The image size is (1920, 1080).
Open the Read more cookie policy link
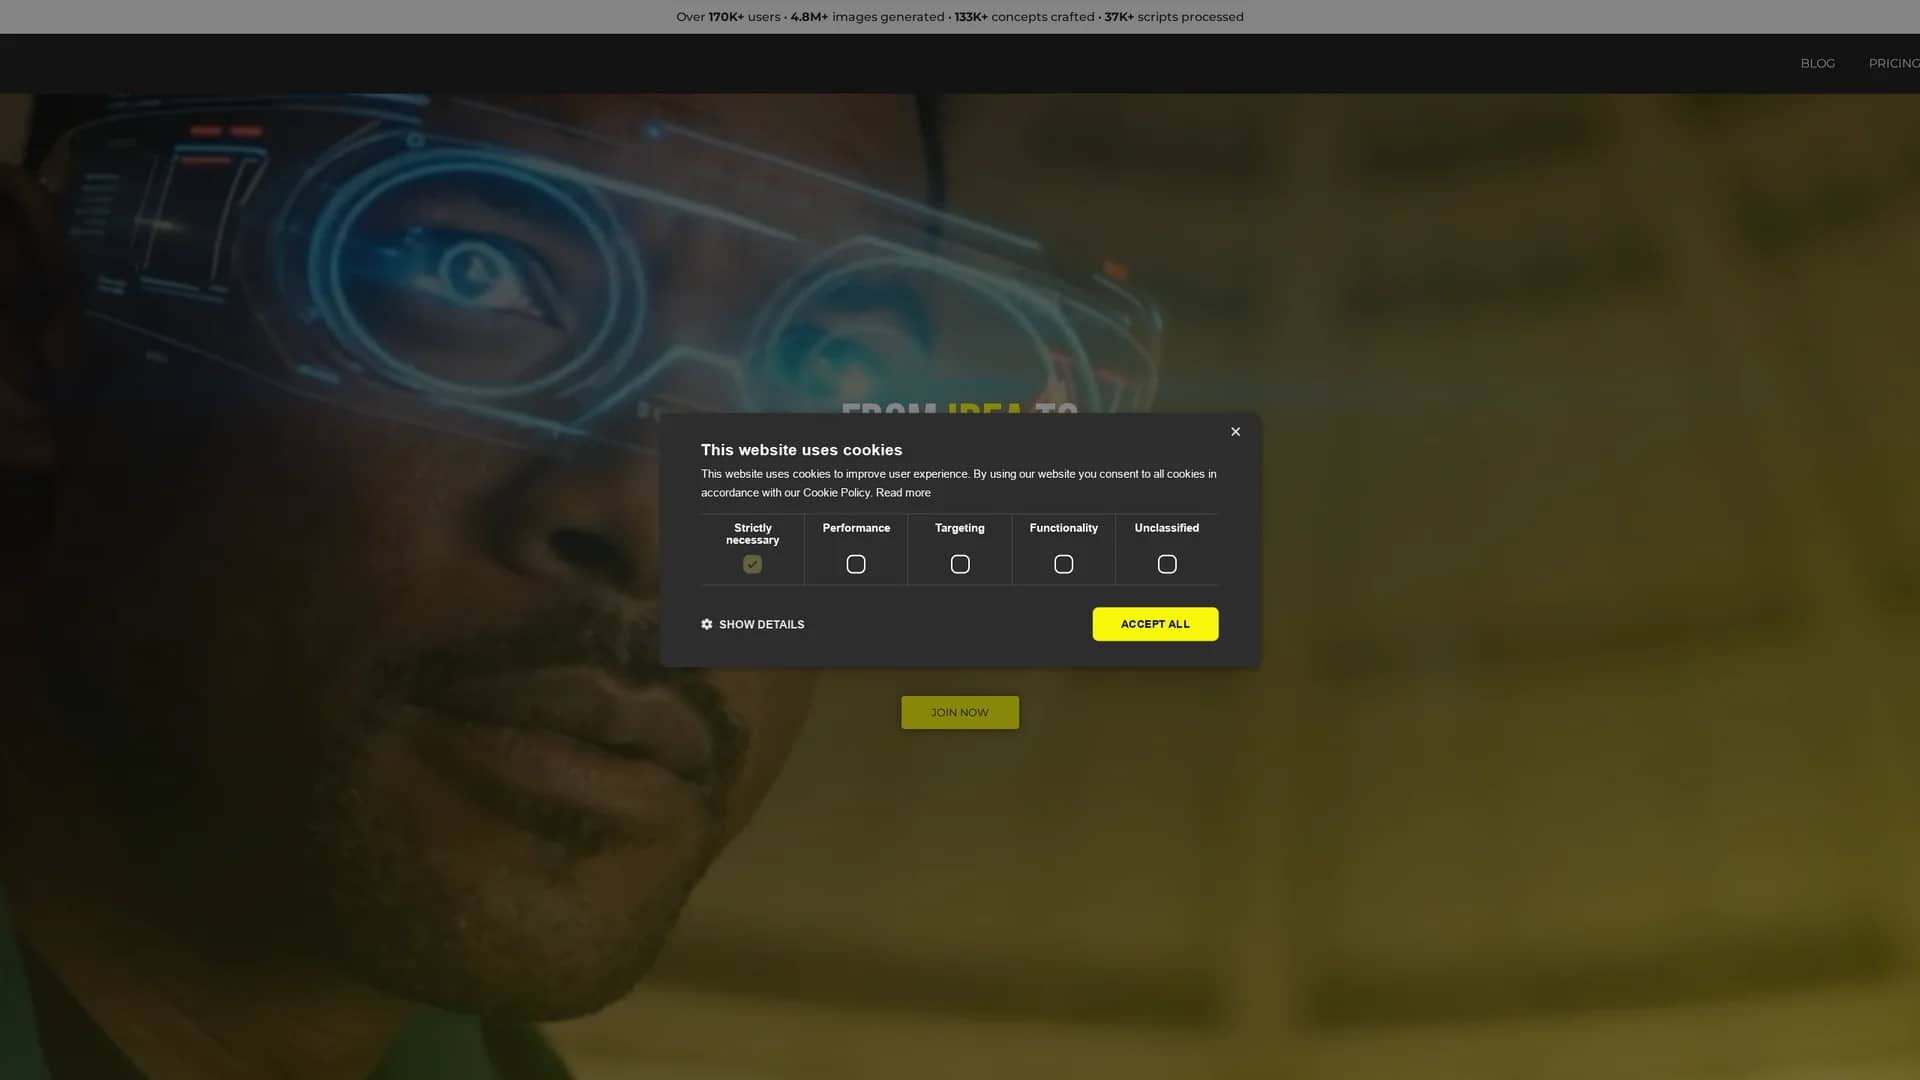coord(903,492)
